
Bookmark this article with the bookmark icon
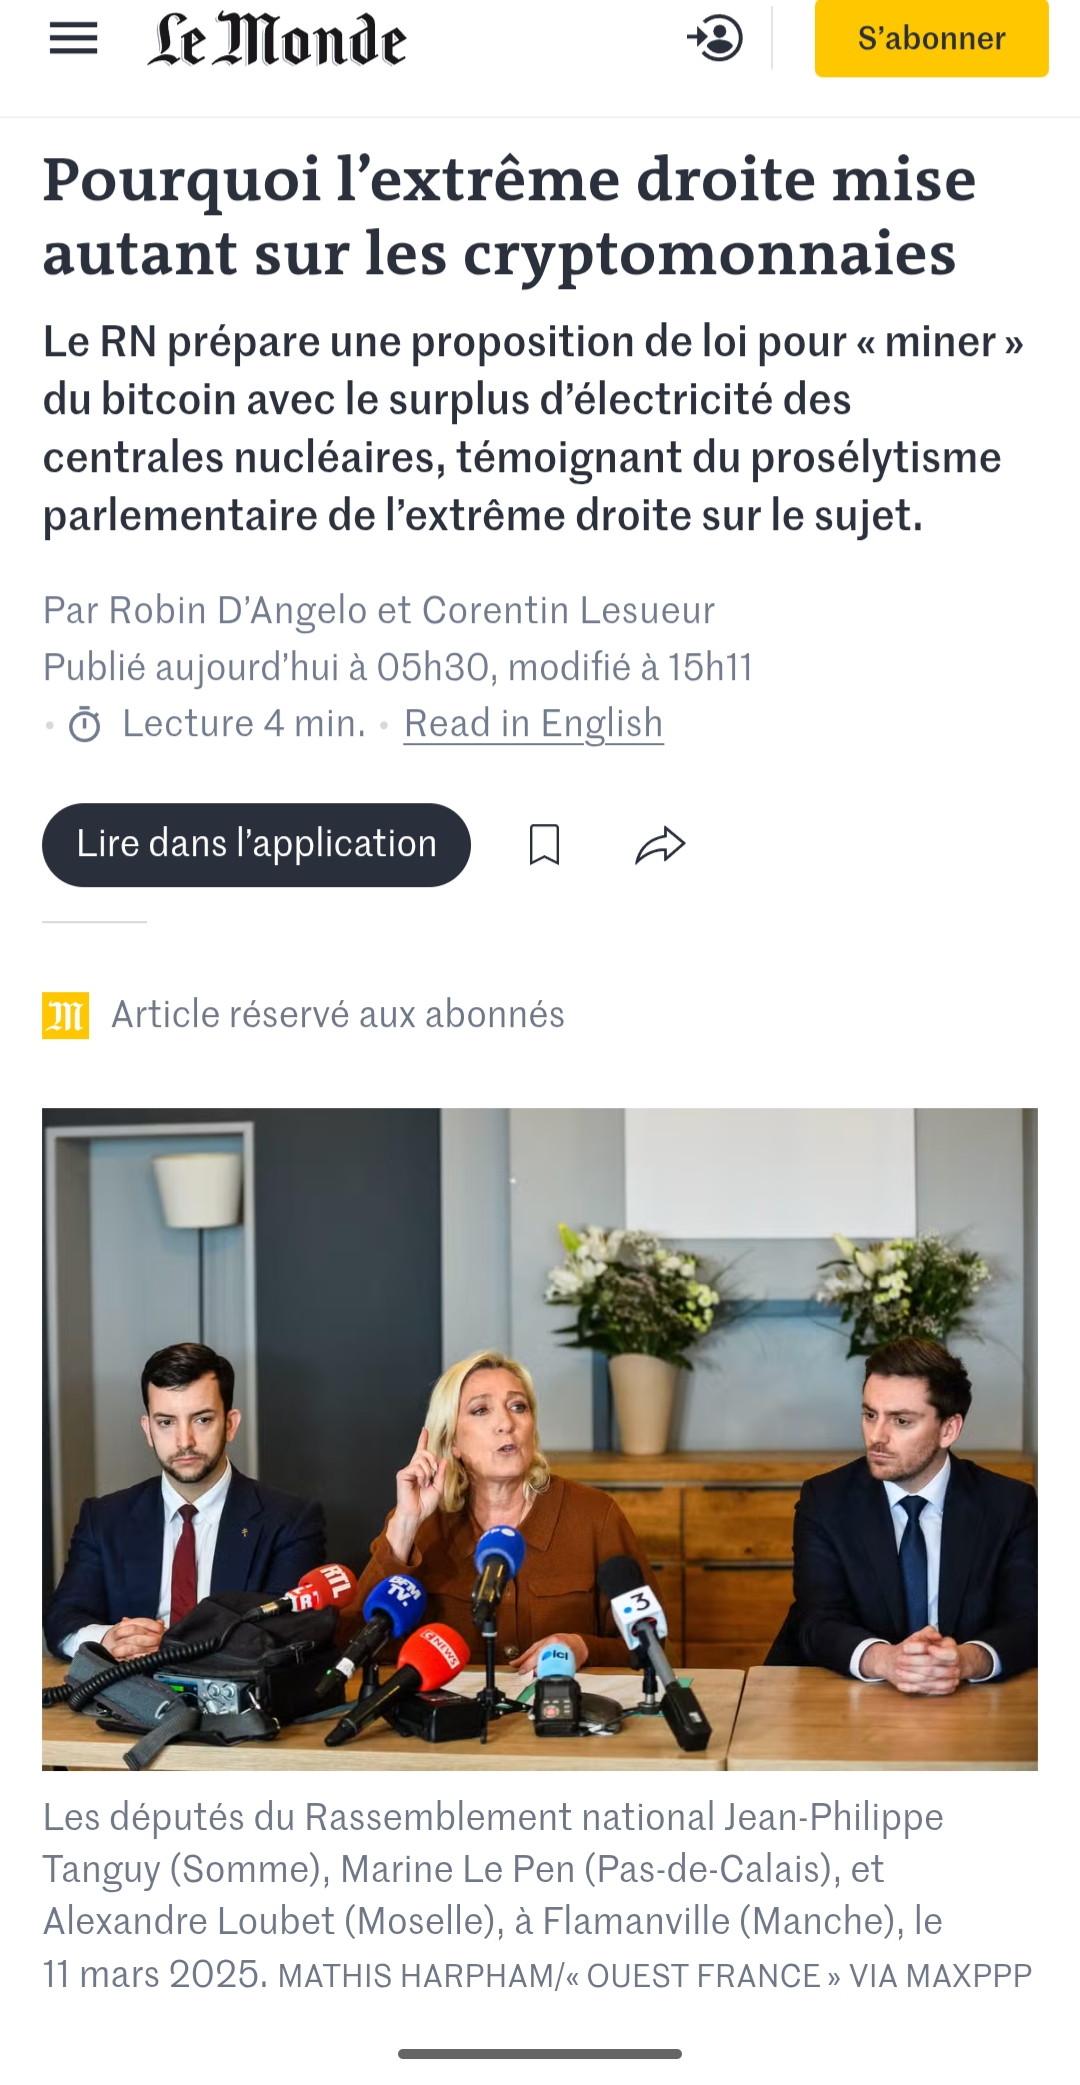[544, 845]
